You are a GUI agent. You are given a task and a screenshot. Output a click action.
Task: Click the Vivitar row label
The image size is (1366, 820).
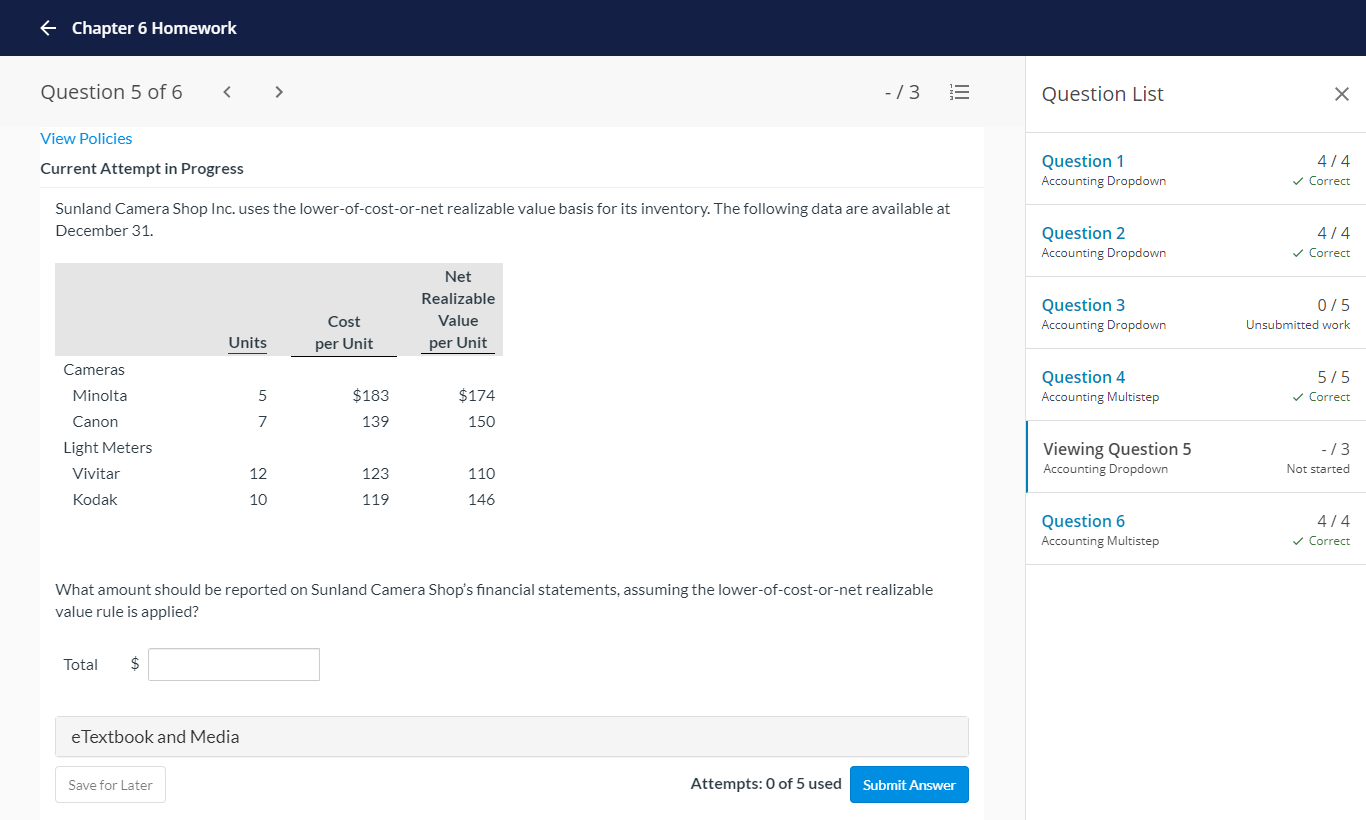coord(96,474)
